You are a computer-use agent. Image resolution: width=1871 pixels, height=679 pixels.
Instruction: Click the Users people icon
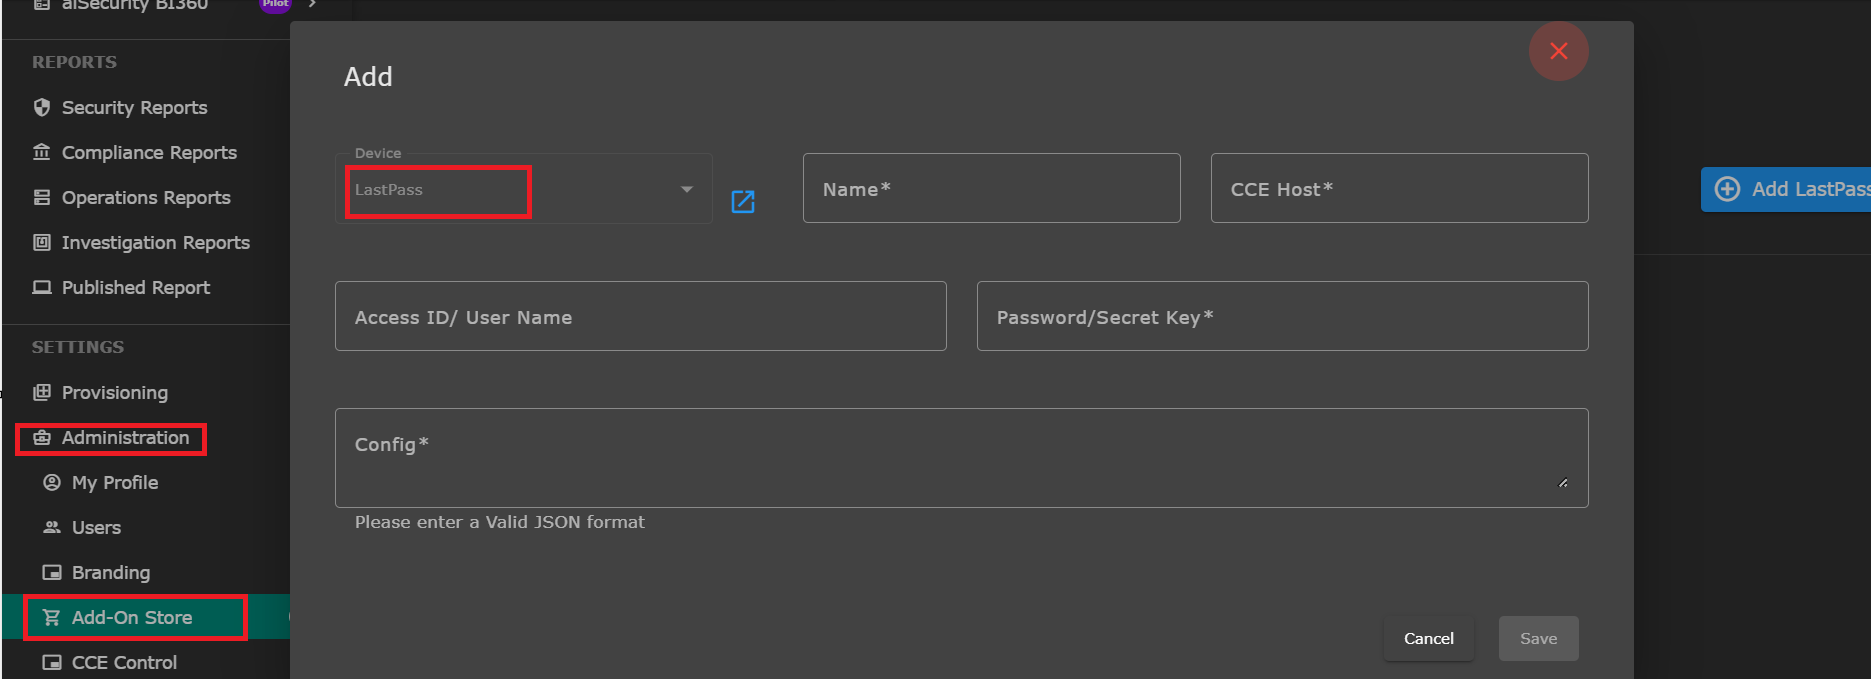pos(52,527)
